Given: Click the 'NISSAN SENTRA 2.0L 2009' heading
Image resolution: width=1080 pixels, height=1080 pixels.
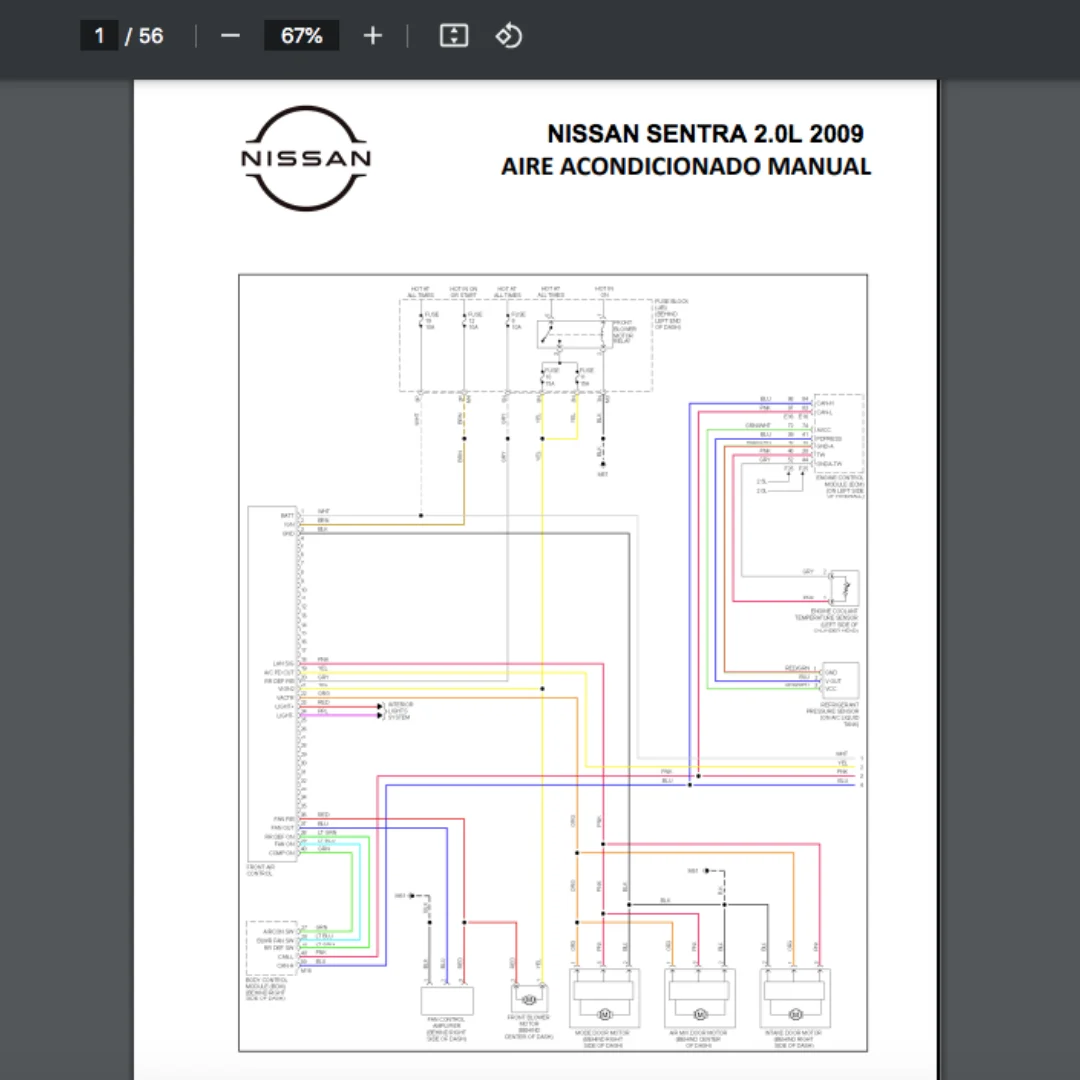Looking at the screenshot, I should coord(705,134).
